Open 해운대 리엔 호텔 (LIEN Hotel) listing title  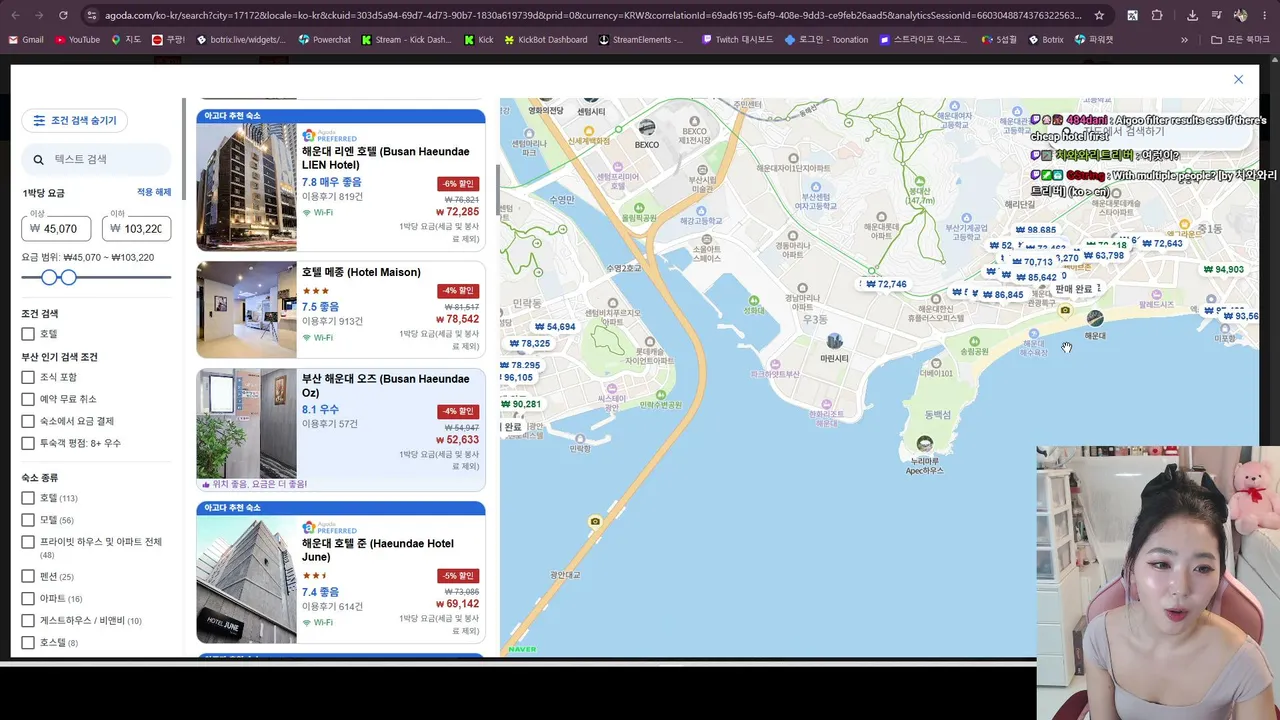click(x=385, y=158)
